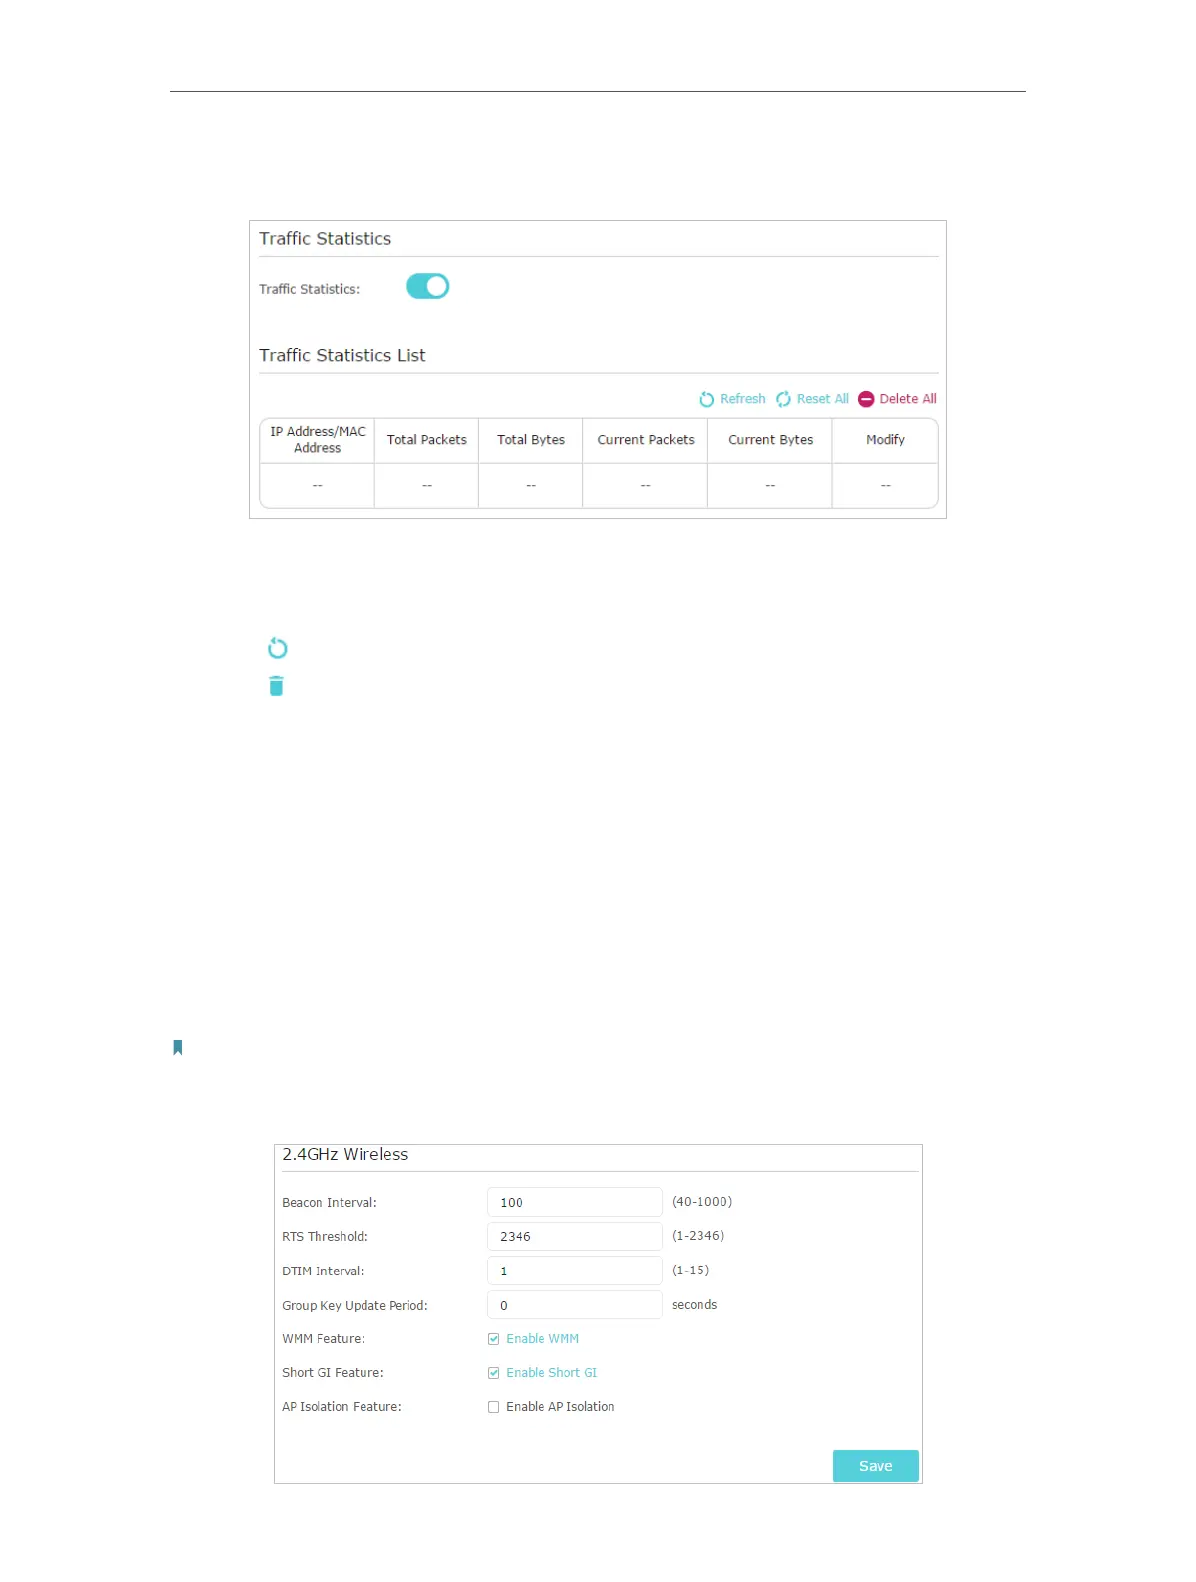Click the bookmark note icon
Screen dimensions: 1196x1582
(x=178, y=1047)
